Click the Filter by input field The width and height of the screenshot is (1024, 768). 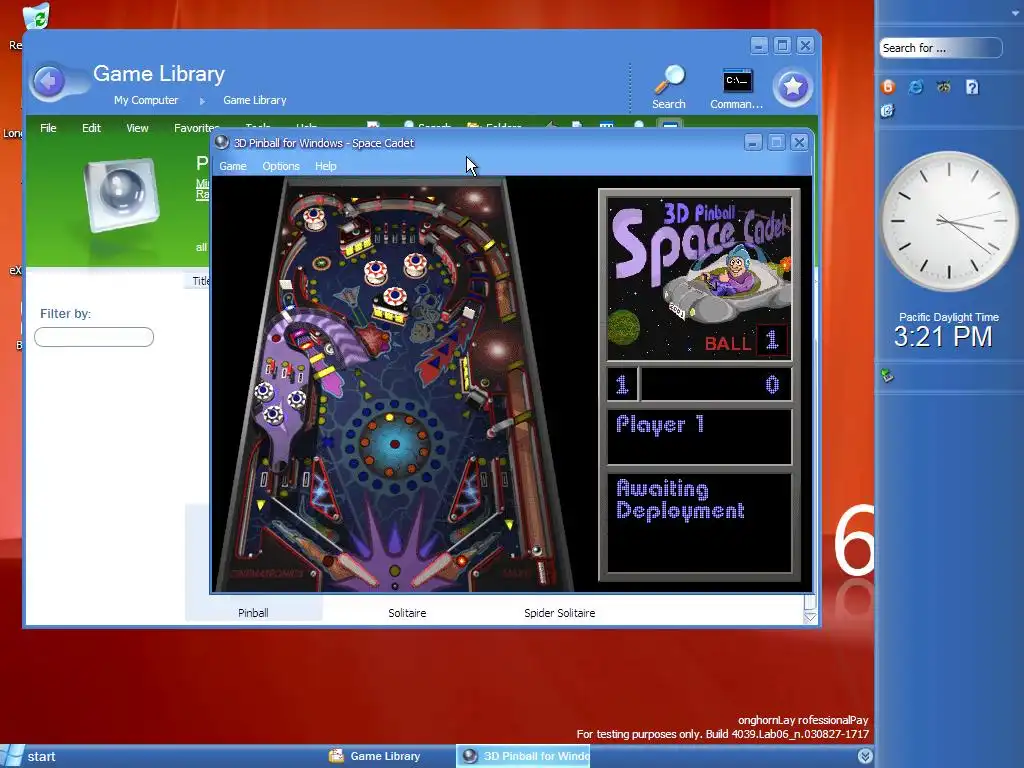[94, 337]
